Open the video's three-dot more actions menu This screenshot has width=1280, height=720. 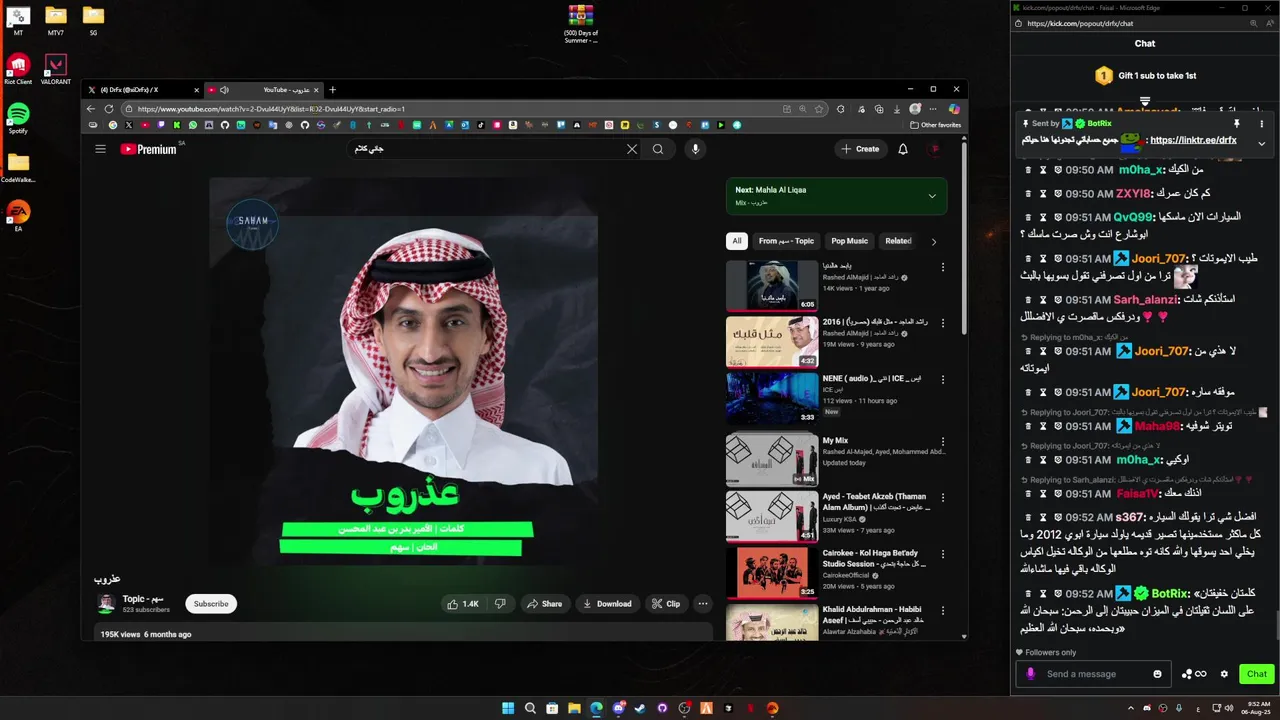[x=703, y=604]
